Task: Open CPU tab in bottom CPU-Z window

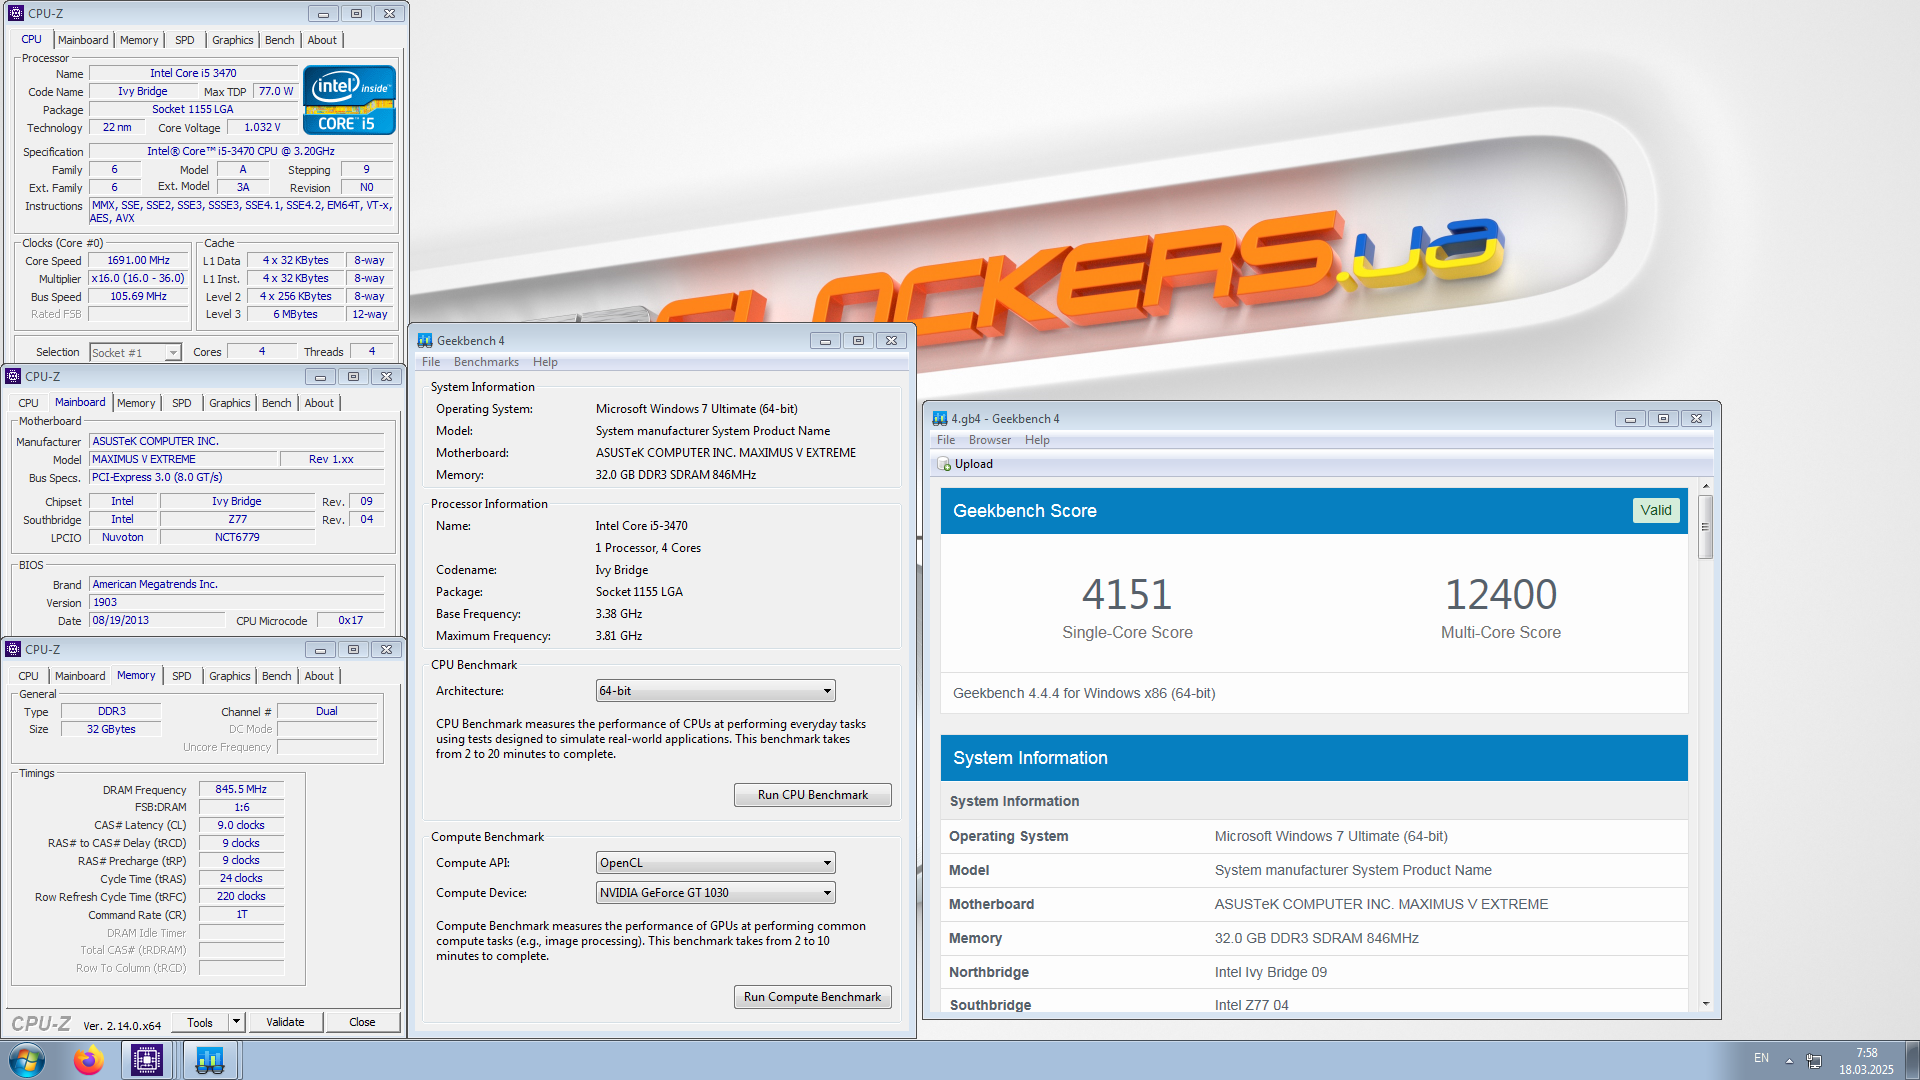Action: coord(28,676)
